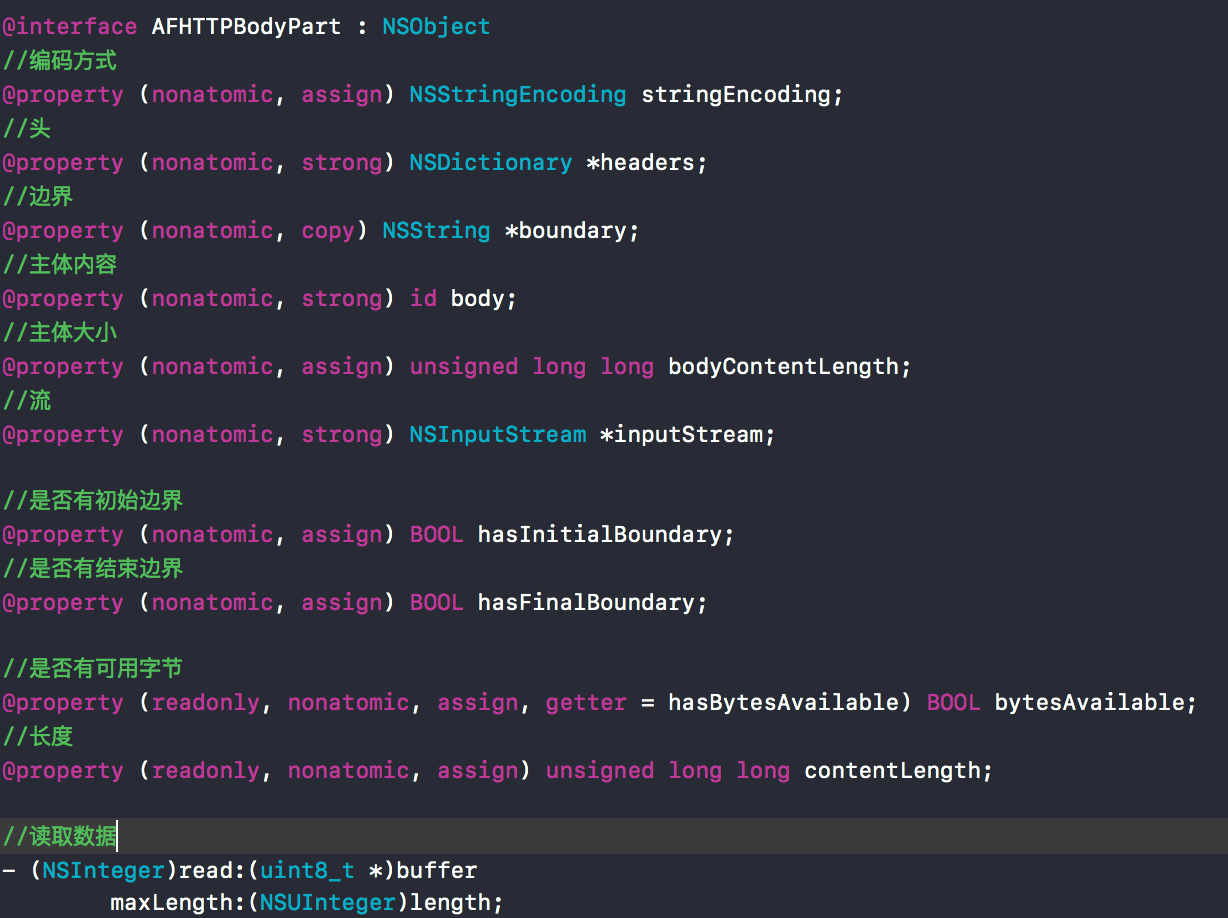The width and height of the screenshot is (1228, 918).
Task: Click the //编码方式 comment
Action: point(59,60)
